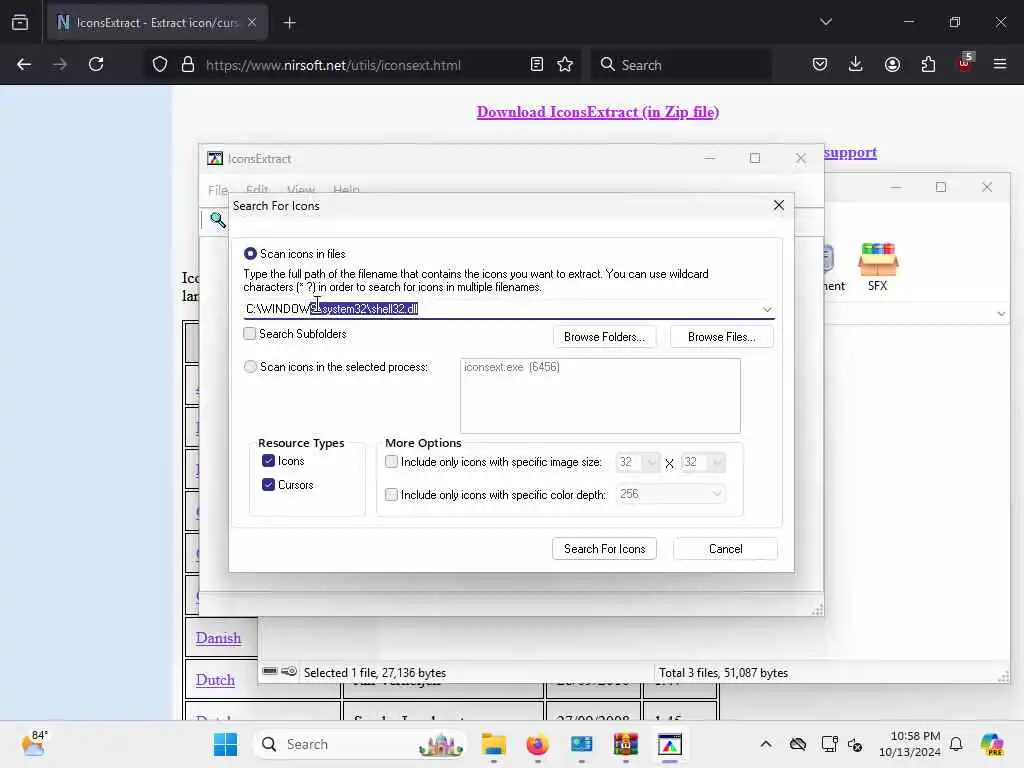Viewport: 1024px width, 768px height.
Task: Open Download IconsExtract Zip file link
Action: [x=598, y=112]
